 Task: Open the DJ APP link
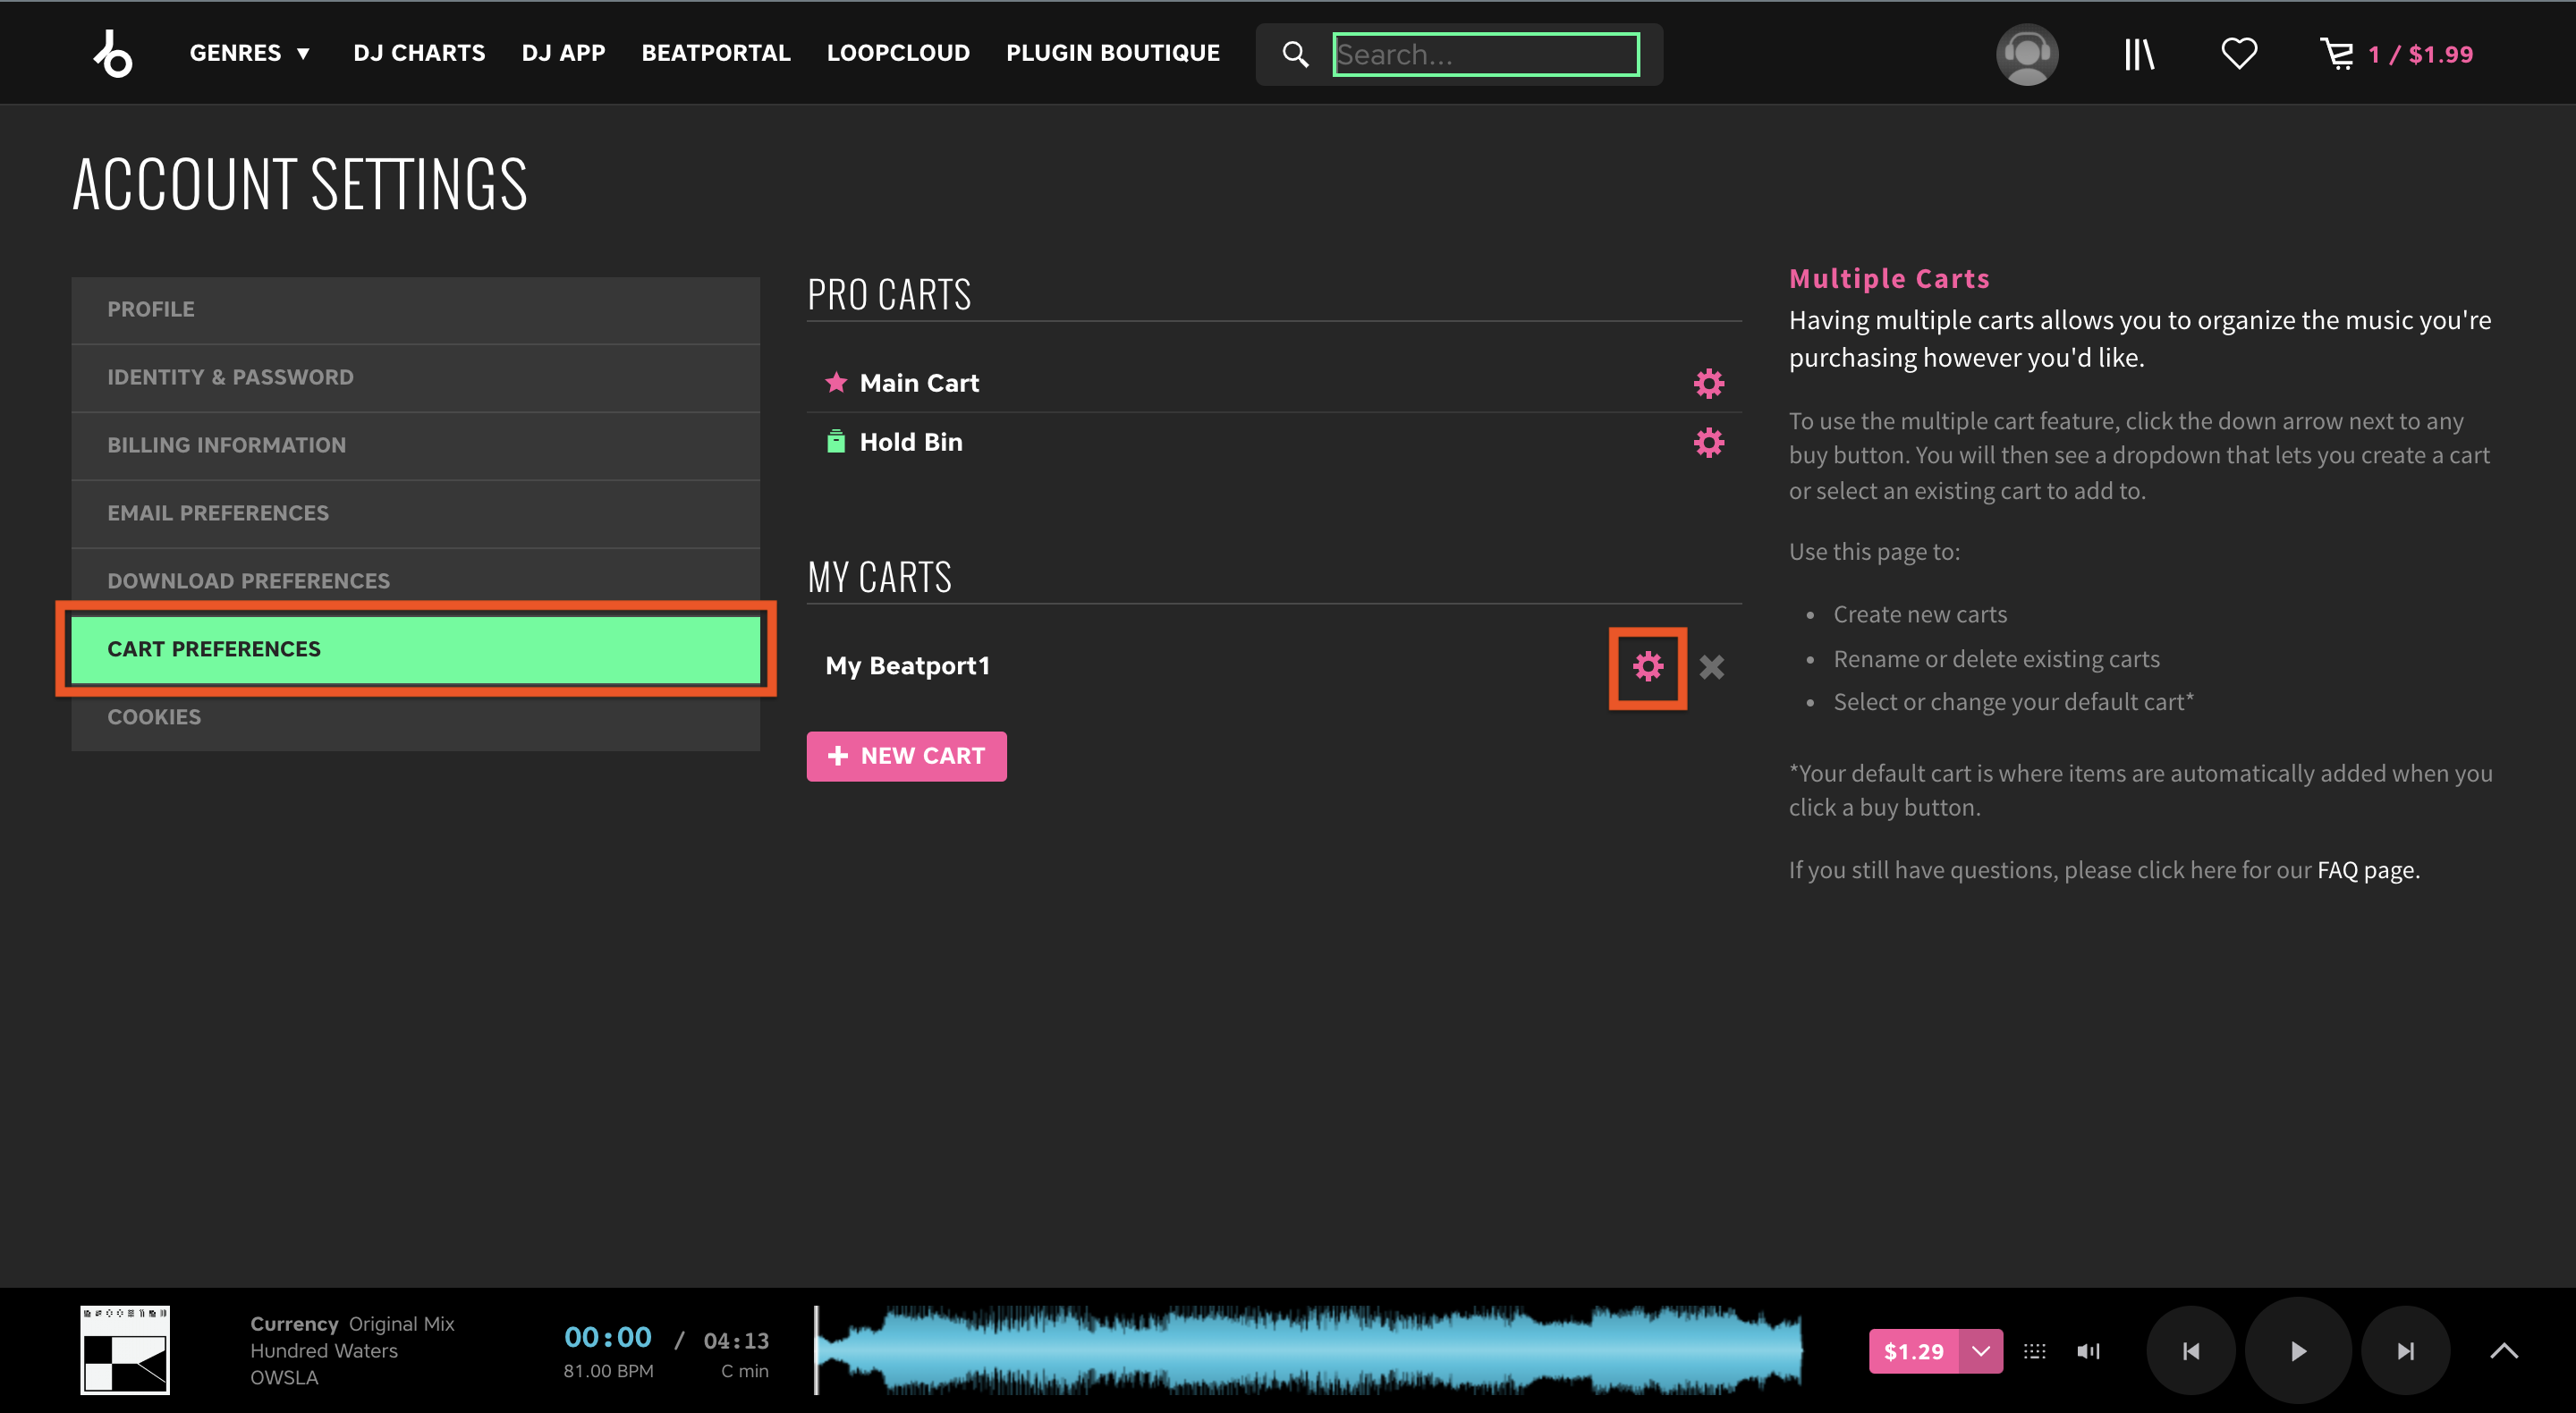563,53
